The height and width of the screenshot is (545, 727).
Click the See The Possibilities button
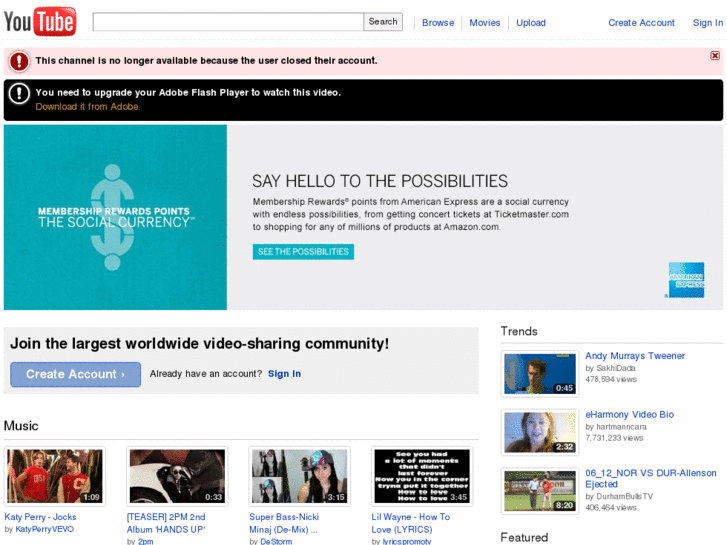pos(303,252)
